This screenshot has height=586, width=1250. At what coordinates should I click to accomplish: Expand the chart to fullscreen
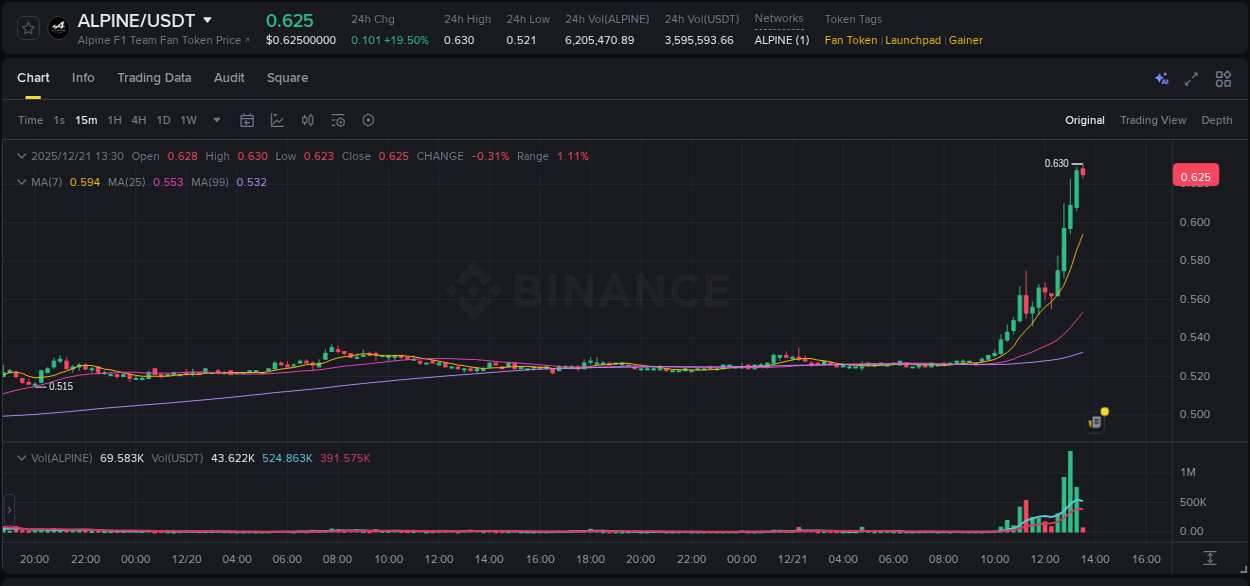pos(1190,78)
